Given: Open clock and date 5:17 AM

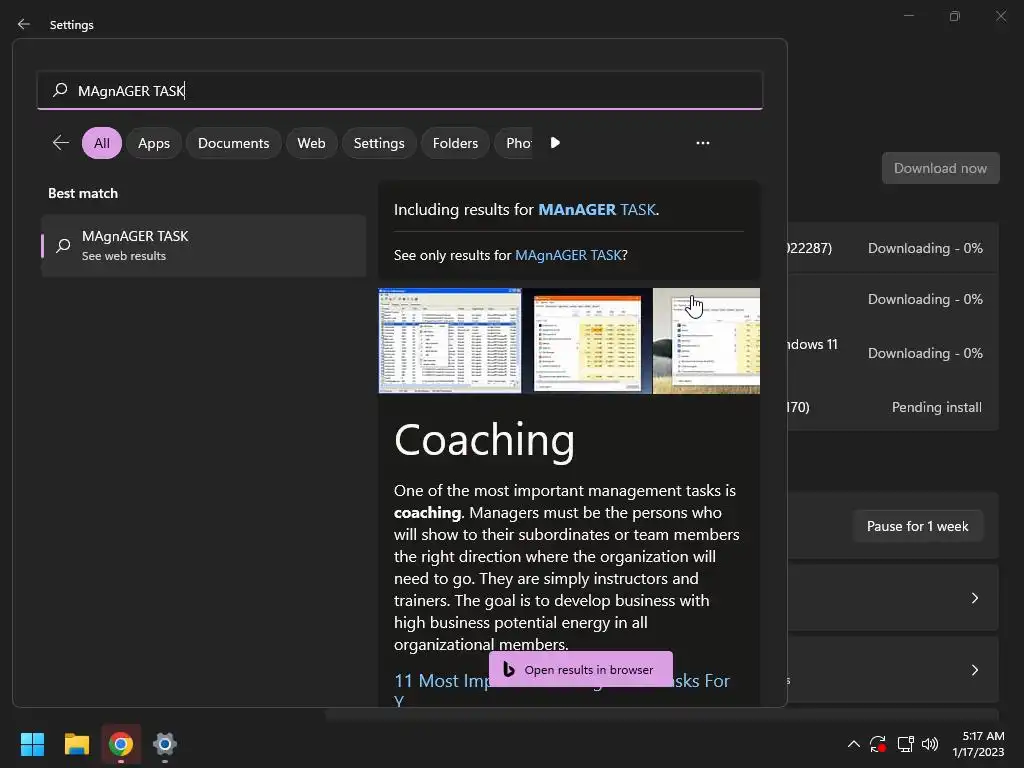Looking at the screenshot, I should click(978, 744).
